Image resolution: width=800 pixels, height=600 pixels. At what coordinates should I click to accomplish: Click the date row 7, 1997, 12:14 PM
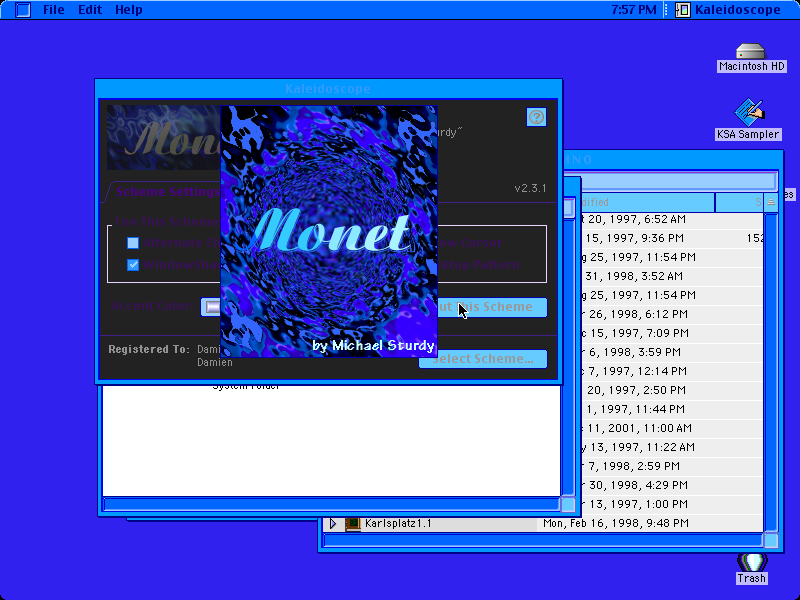tap(634, 371)
